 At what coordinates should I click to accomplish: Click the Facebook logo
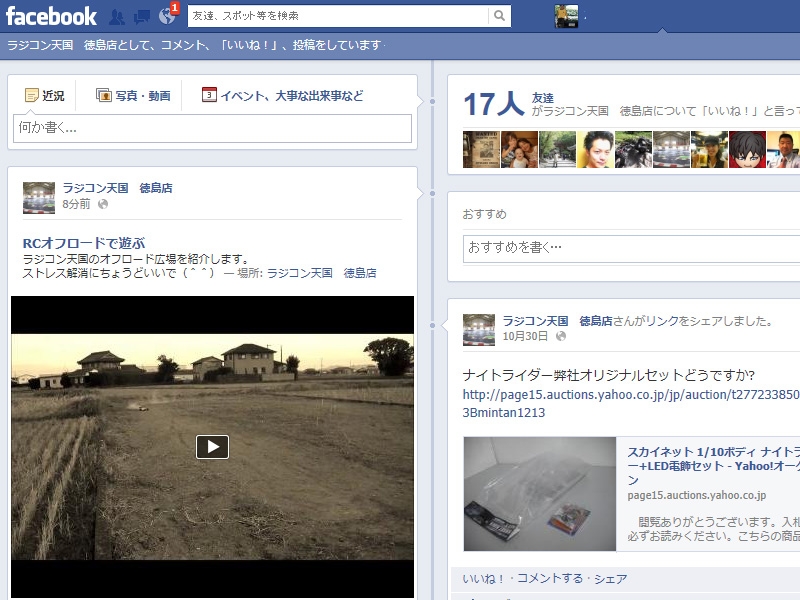pos(51,16)
